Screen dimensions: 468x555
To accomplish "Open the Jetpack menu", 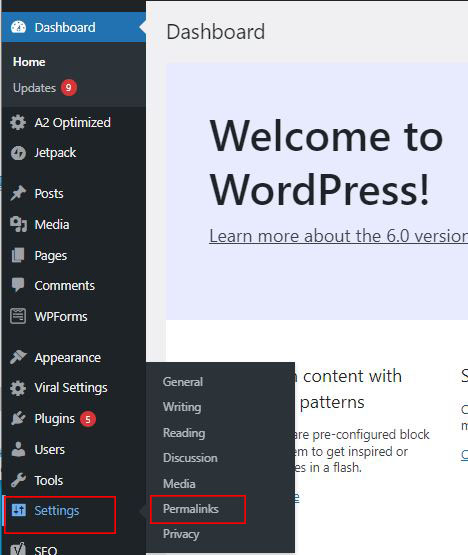I will 55,153.
